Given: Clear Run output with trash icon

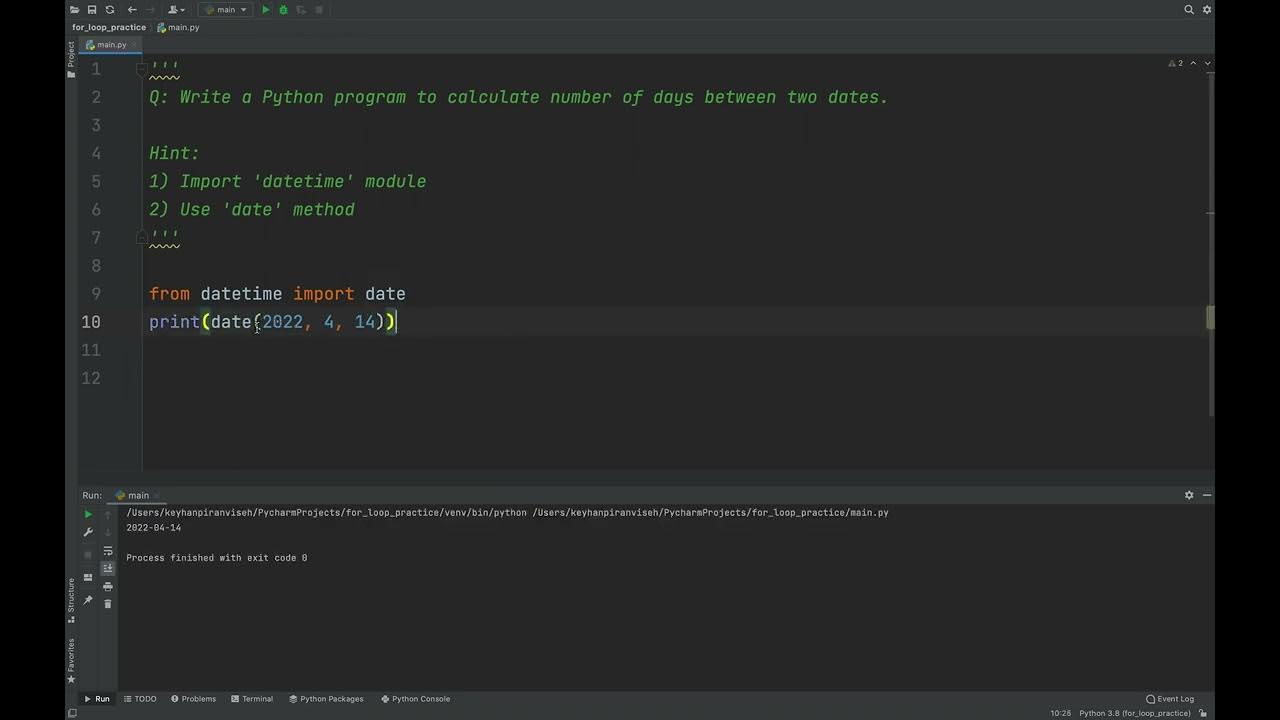Looking at the screenshot, I should coord(108,604).
